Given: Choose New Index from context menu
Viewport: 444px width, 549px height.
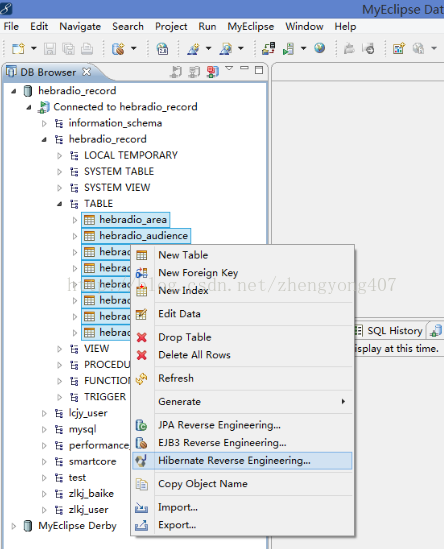Looking at the screenshot, I should click(x=242, y=291).
